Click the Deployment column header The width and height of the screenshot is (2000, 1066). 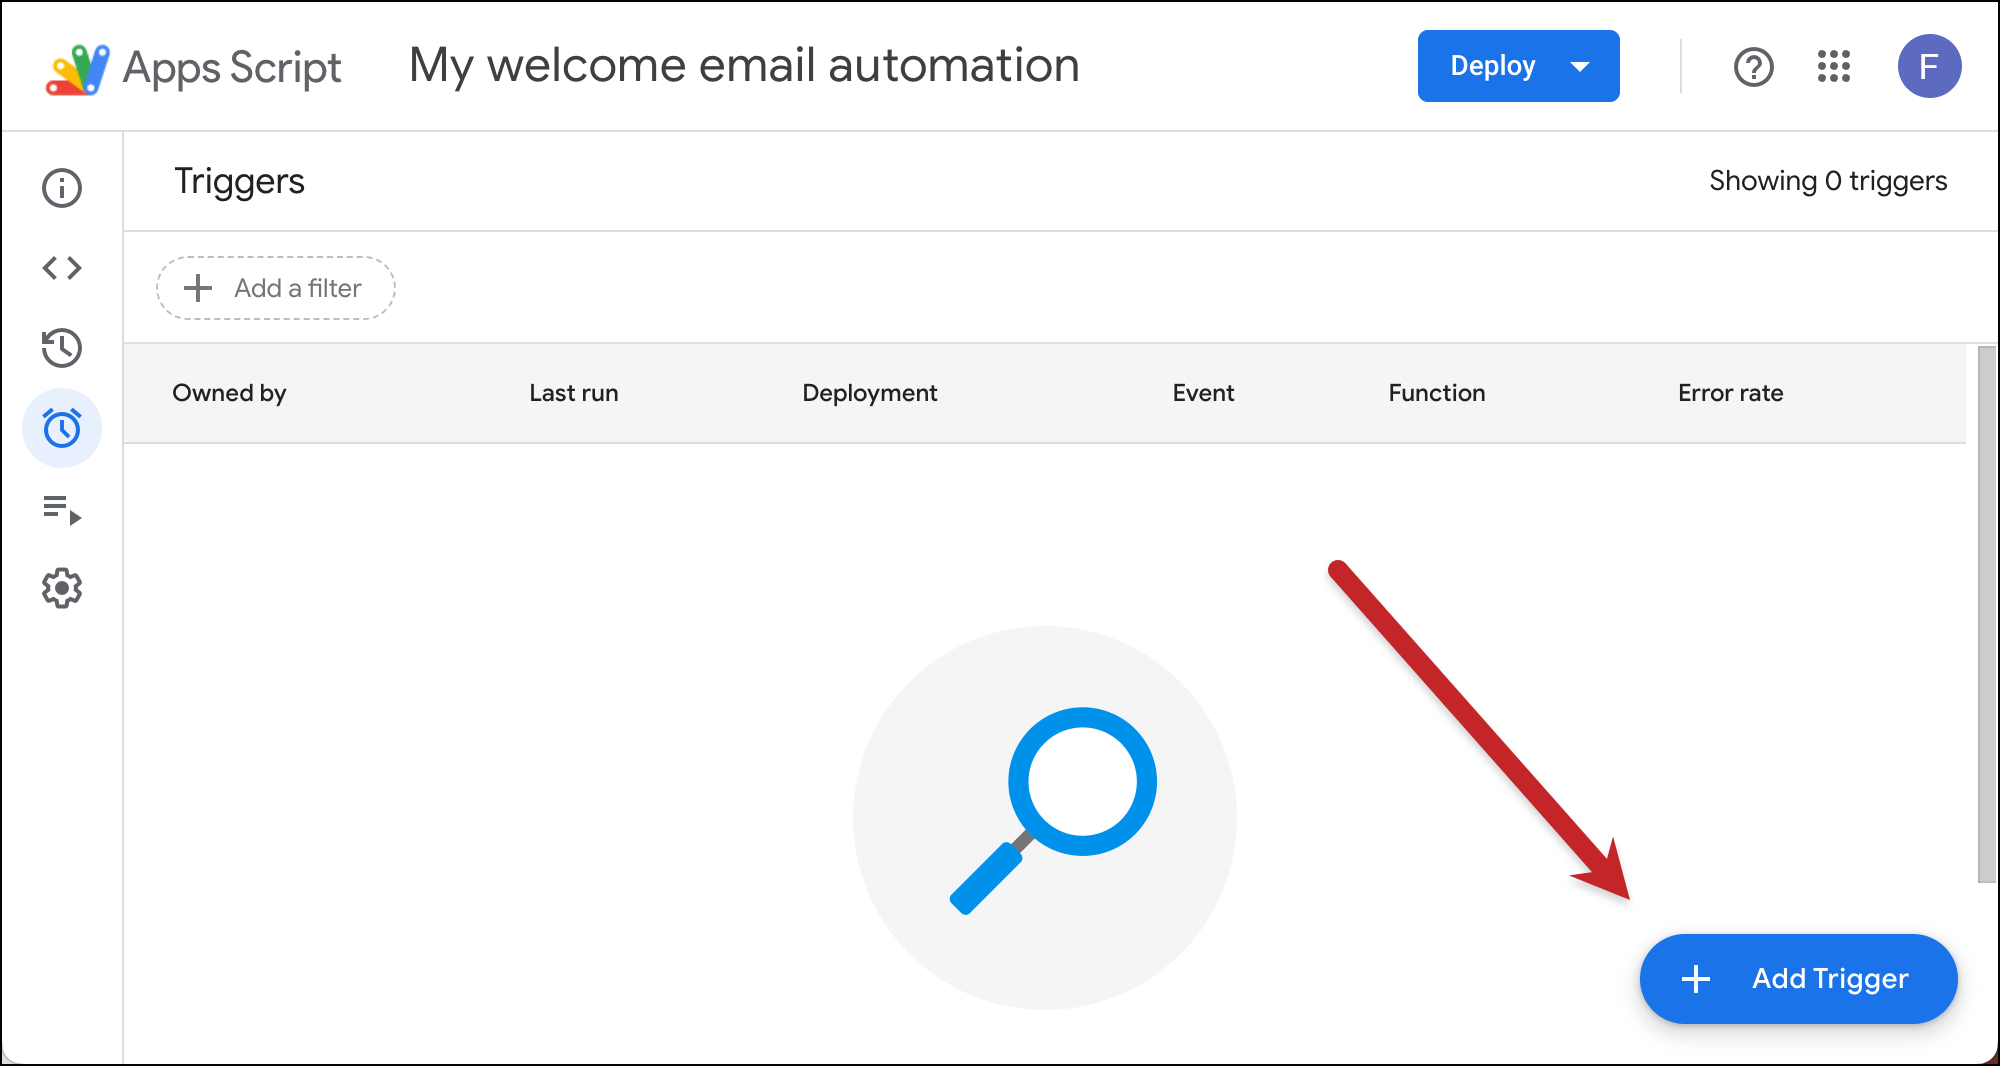[x=869, y=393]
